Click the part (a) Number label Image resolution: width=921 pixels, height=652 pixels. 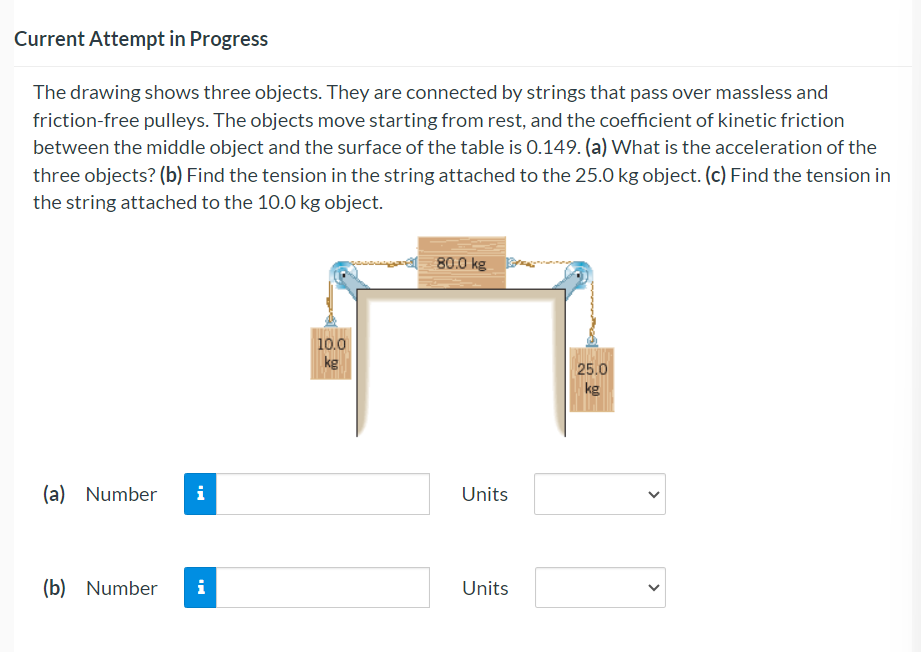122,495
